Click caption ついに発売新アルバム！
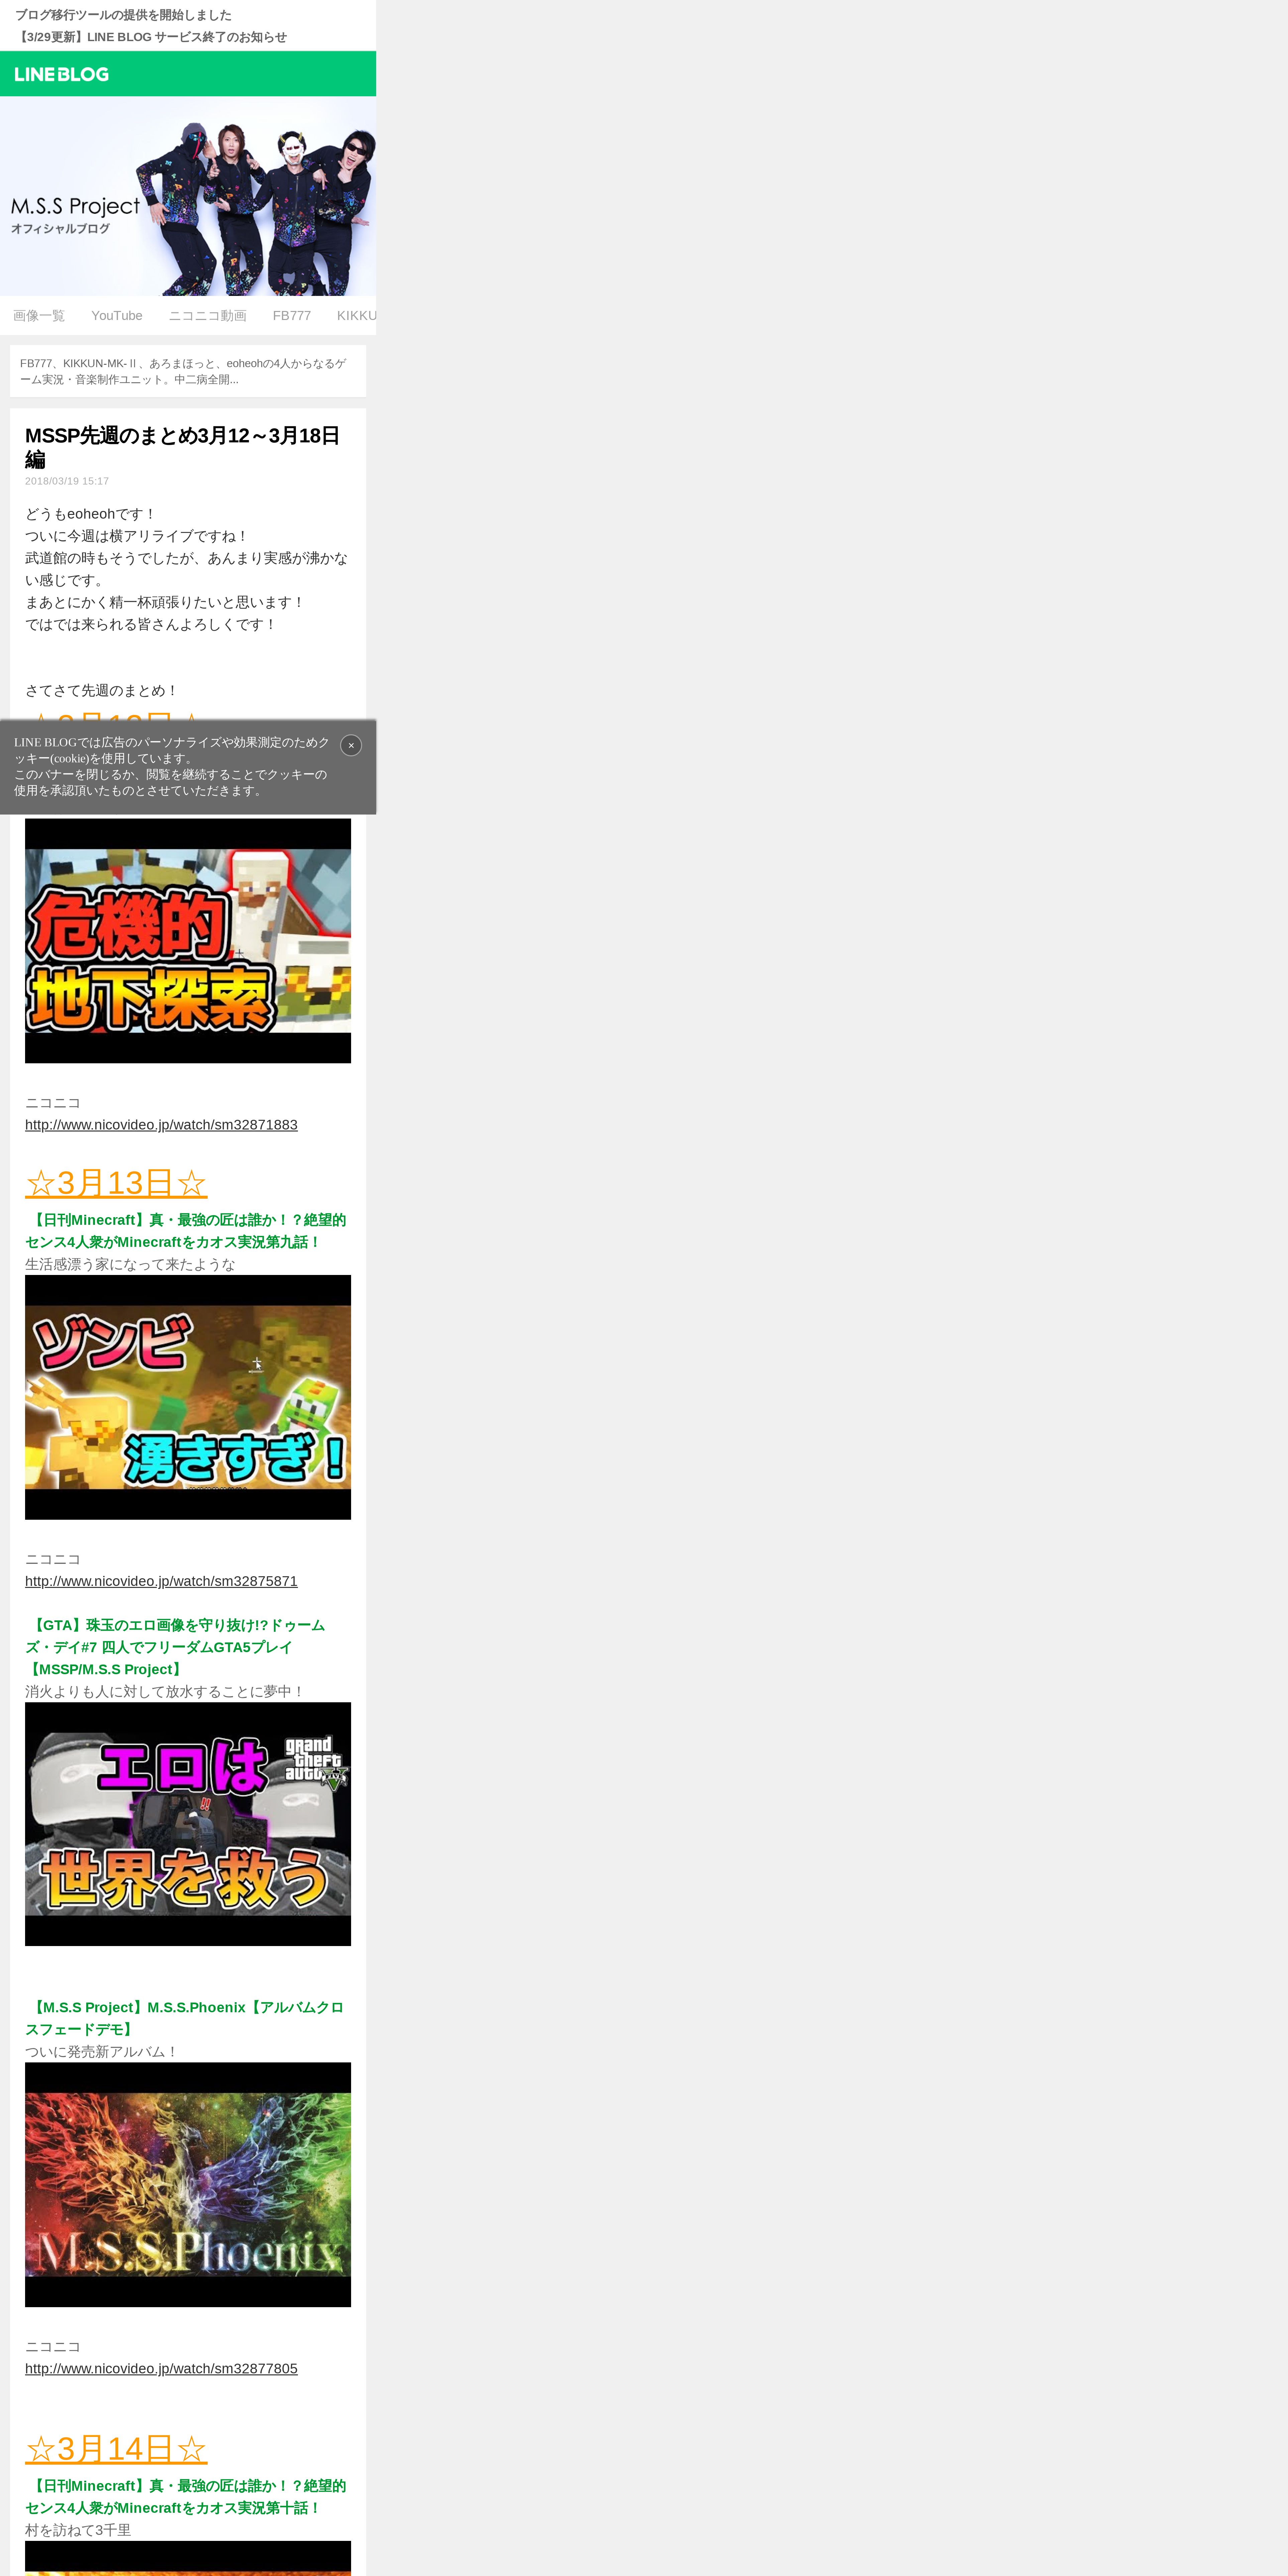The width and height of the screenshot is (1288, 2576). click(102, 2051)
